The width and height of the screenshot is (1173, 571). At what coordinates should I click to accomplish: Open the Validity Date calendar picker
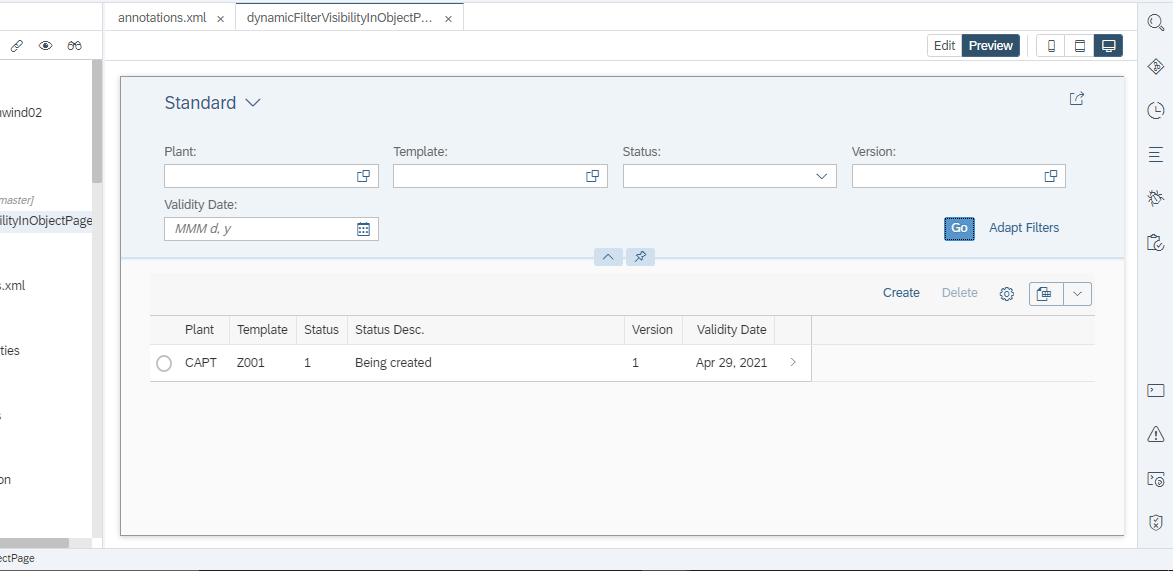tap(363, 229)
